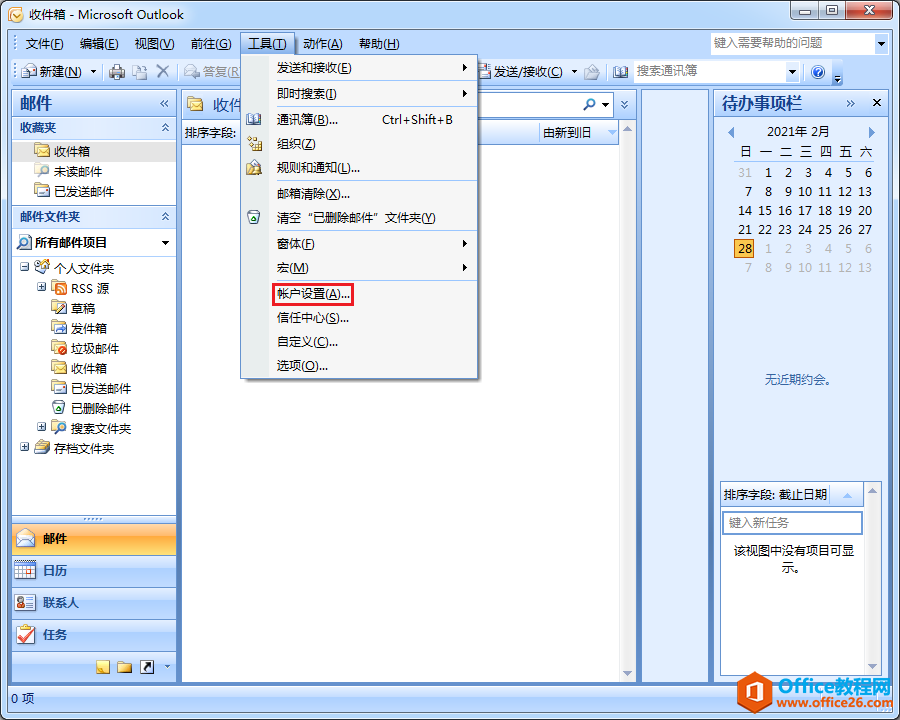Click the 新建(N) toolbar button
This screenshot has width=900, height=720.
(x=53, y=72)
